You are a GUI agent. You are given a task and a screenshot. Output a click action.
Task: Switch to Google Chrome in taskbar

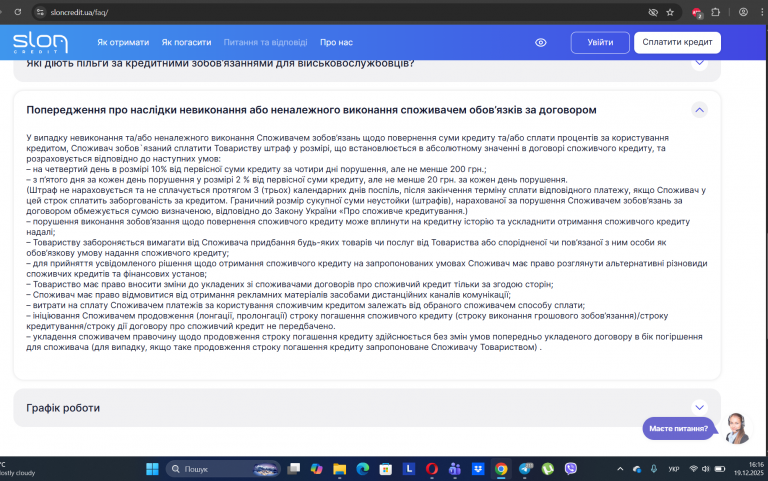(x=501, y=469)
